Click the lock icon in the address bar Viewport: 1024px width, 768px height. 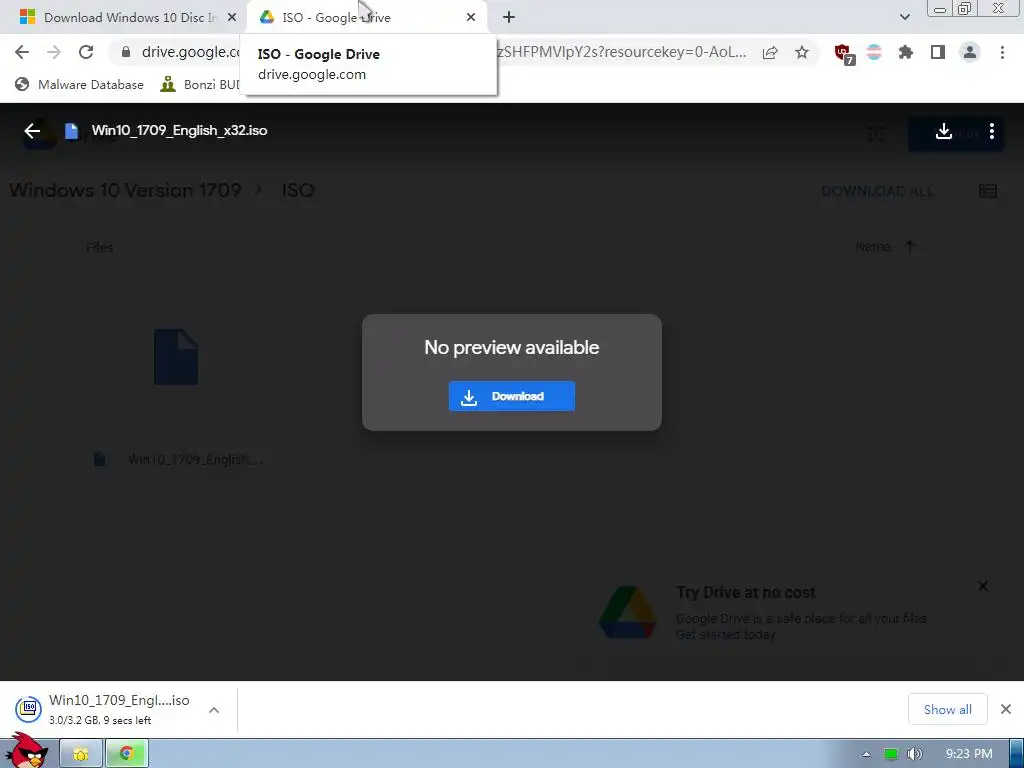(126, 52)
